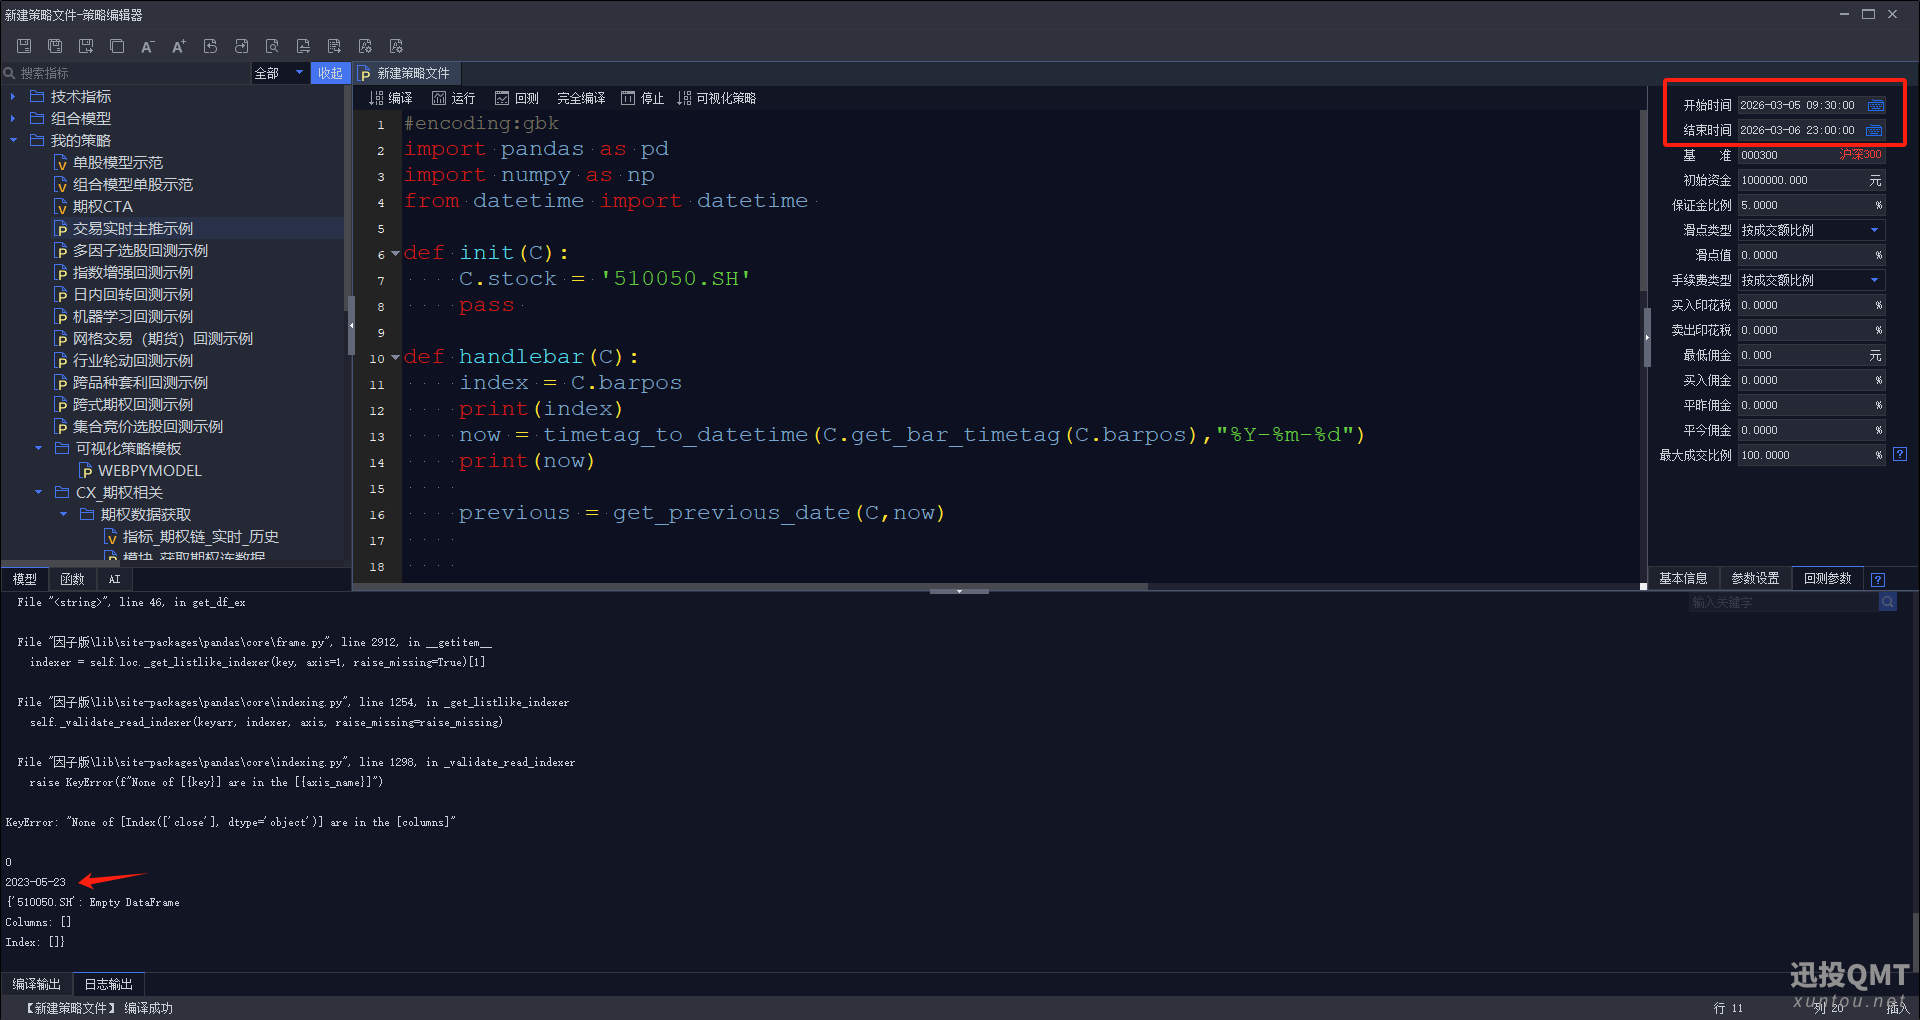Click the help icon beside 最大成交比例
Screen dimensions: 1920x1020
pos(1900,454)
